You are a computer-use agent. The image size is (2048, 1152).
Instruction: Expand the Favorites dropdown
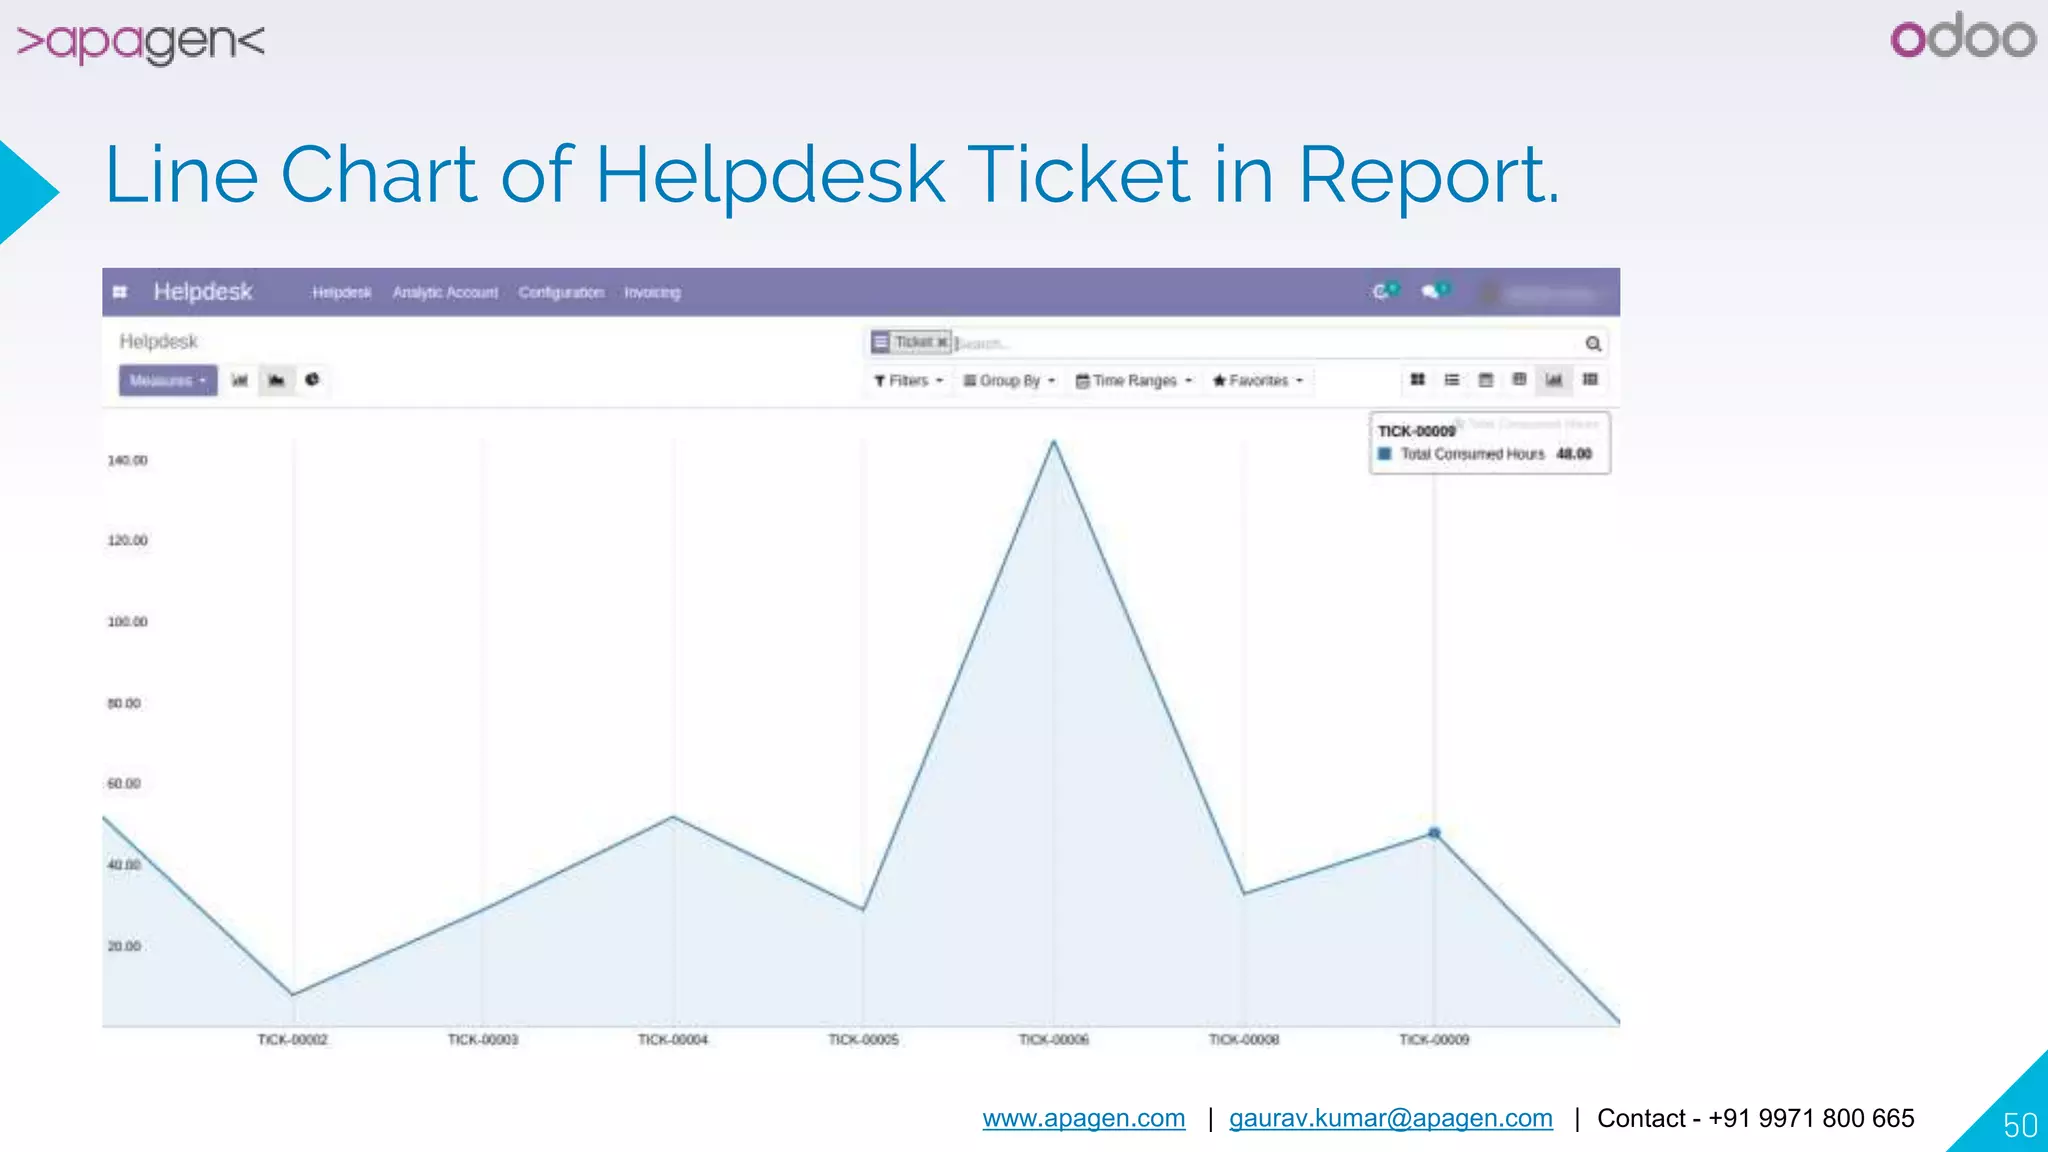tap(1258, 381)
